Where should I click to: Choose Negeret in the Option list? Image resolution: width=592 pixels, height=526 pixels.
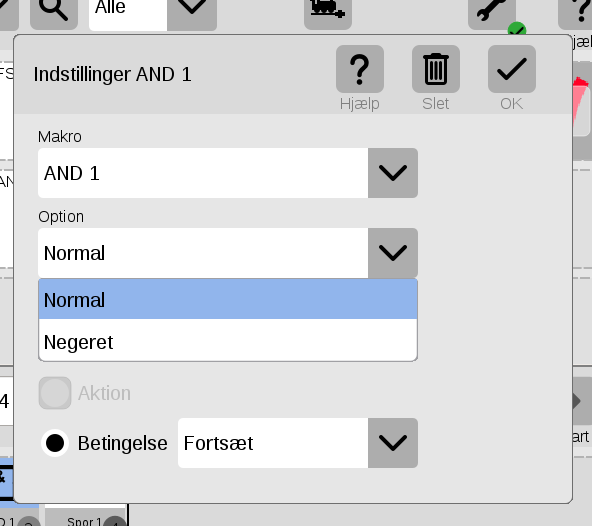[228, 342]
